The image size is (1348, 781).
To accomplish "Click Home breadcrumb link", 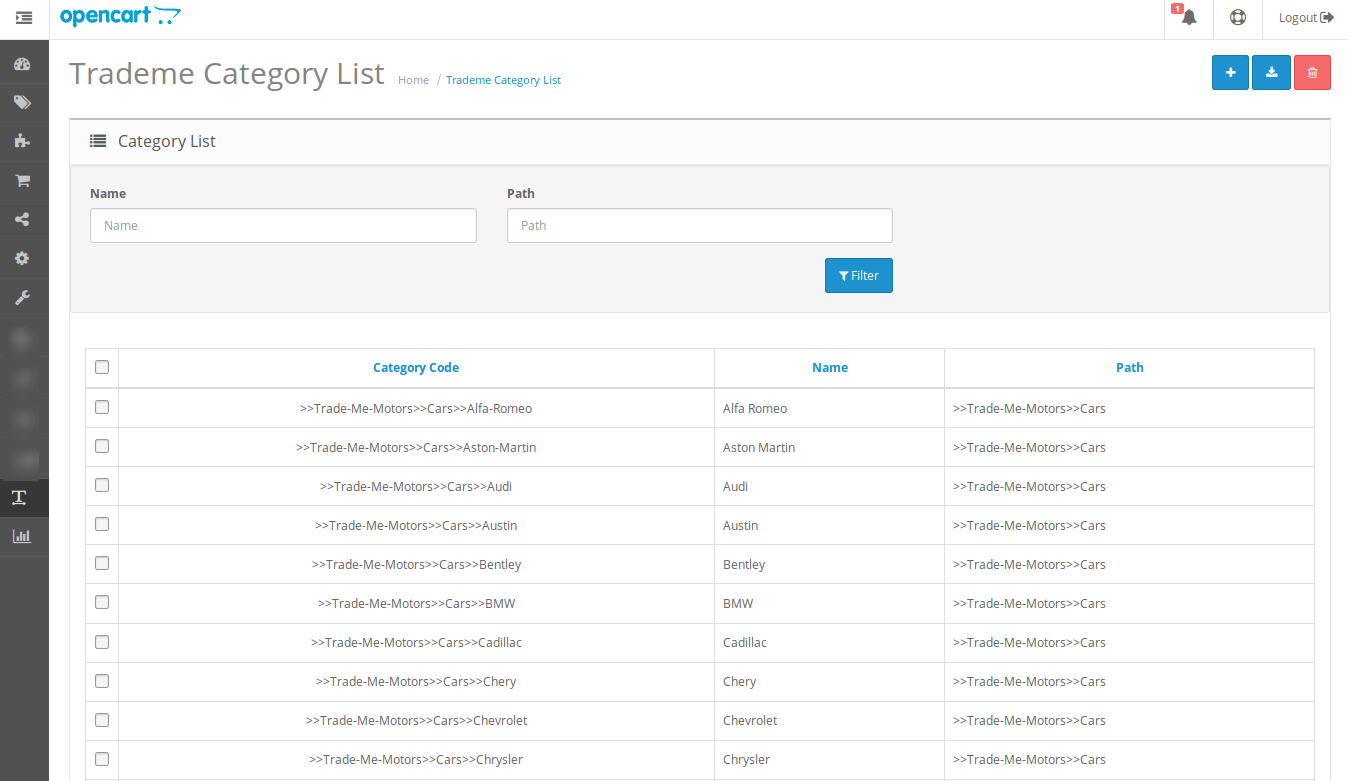I will [x=413, y=80].
